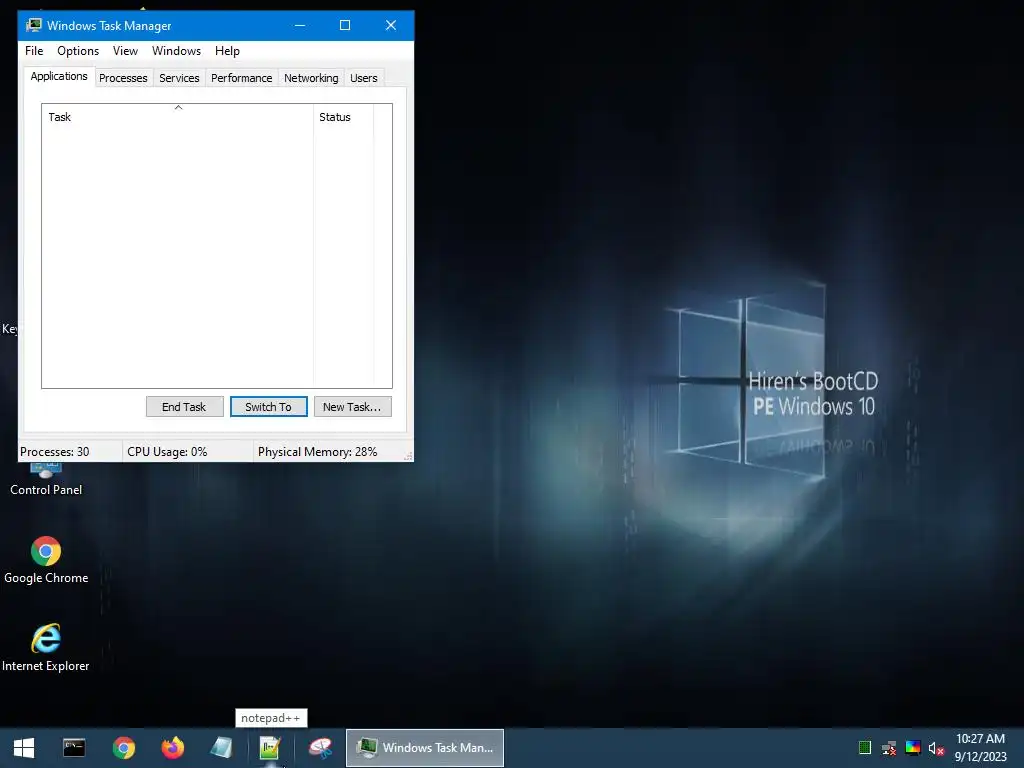Sort by the Task column header

pos(178,117)
